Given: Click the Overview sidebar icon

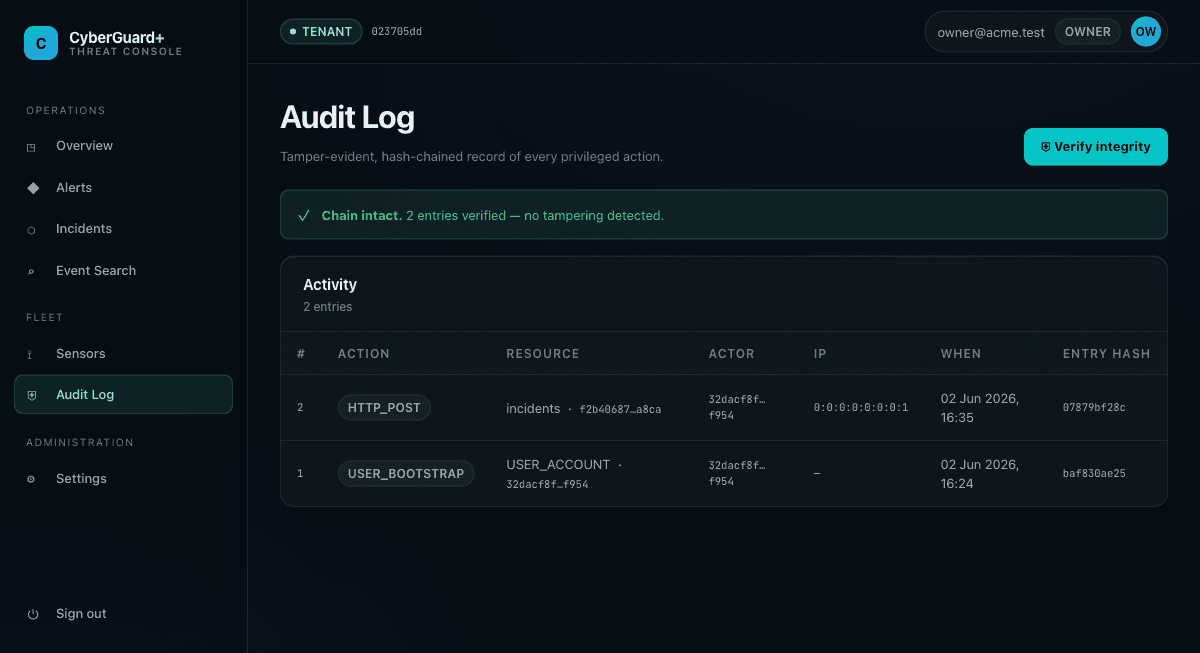Looking at the screenshot, I should [32, 147].
